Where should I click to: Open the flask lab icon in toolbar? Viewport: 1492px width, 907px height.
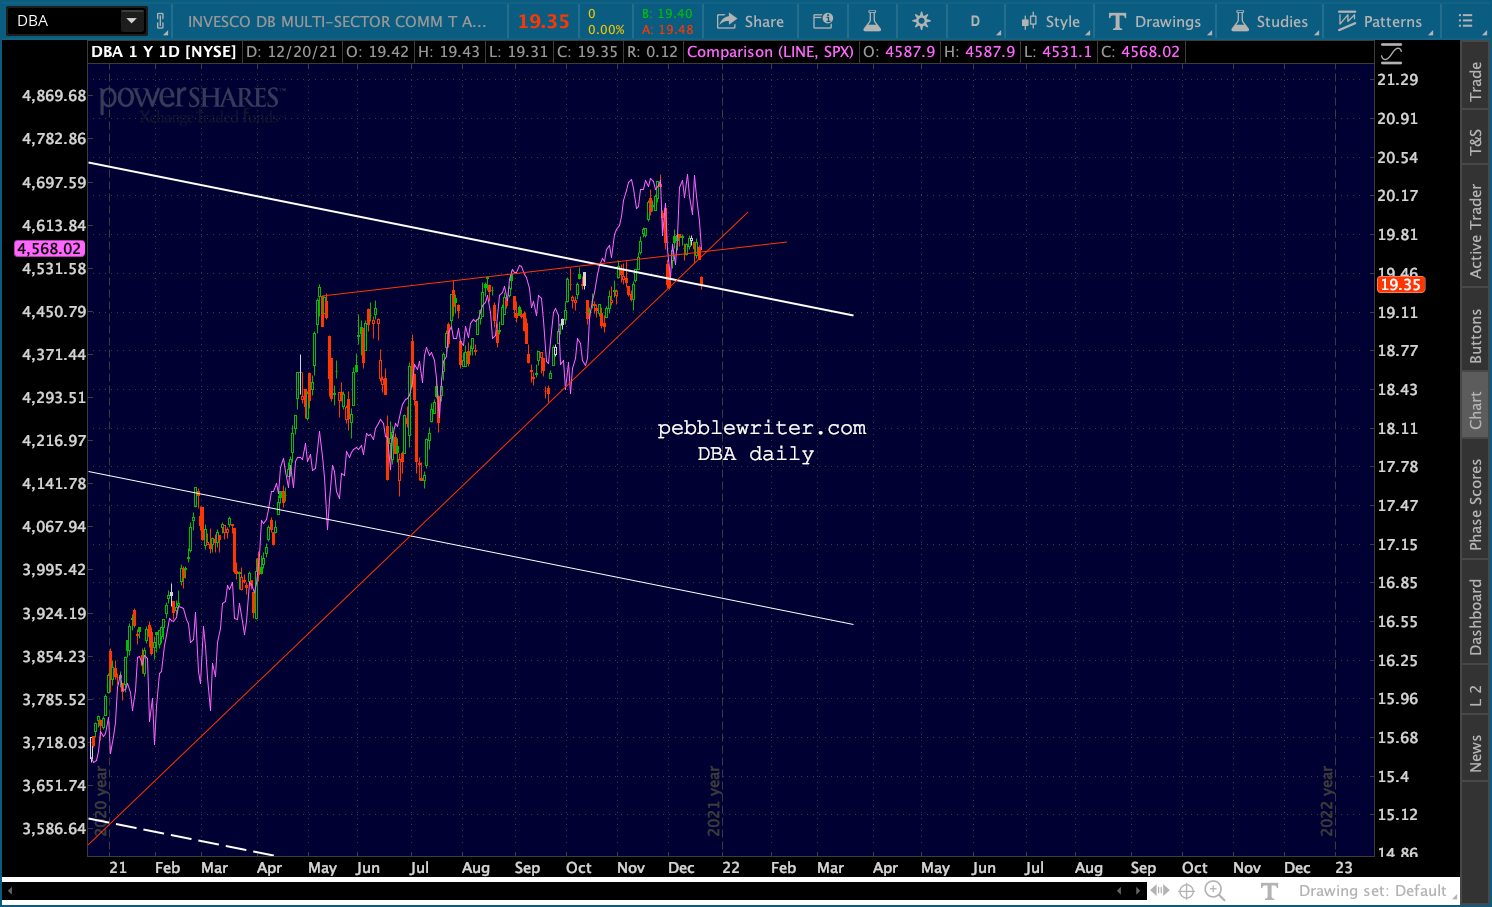(872, 21)
